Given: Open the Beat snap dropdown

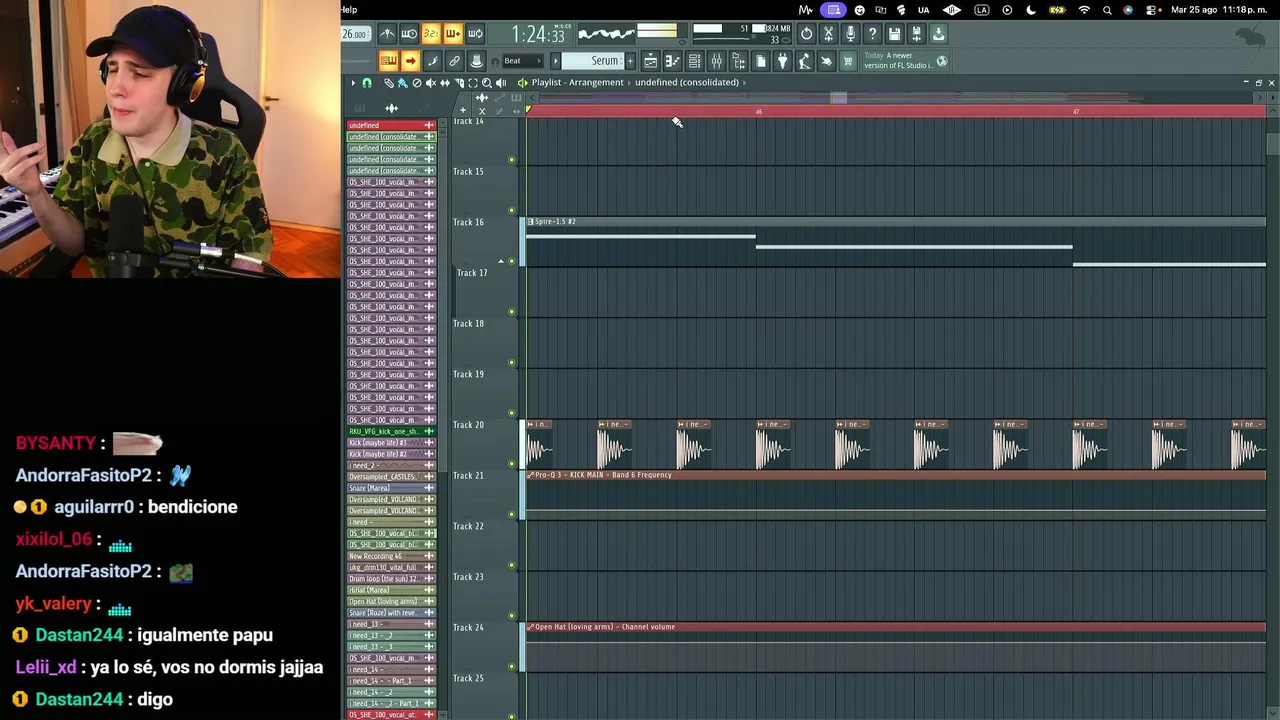Looking at the screenshot, I should click(522, 61).
